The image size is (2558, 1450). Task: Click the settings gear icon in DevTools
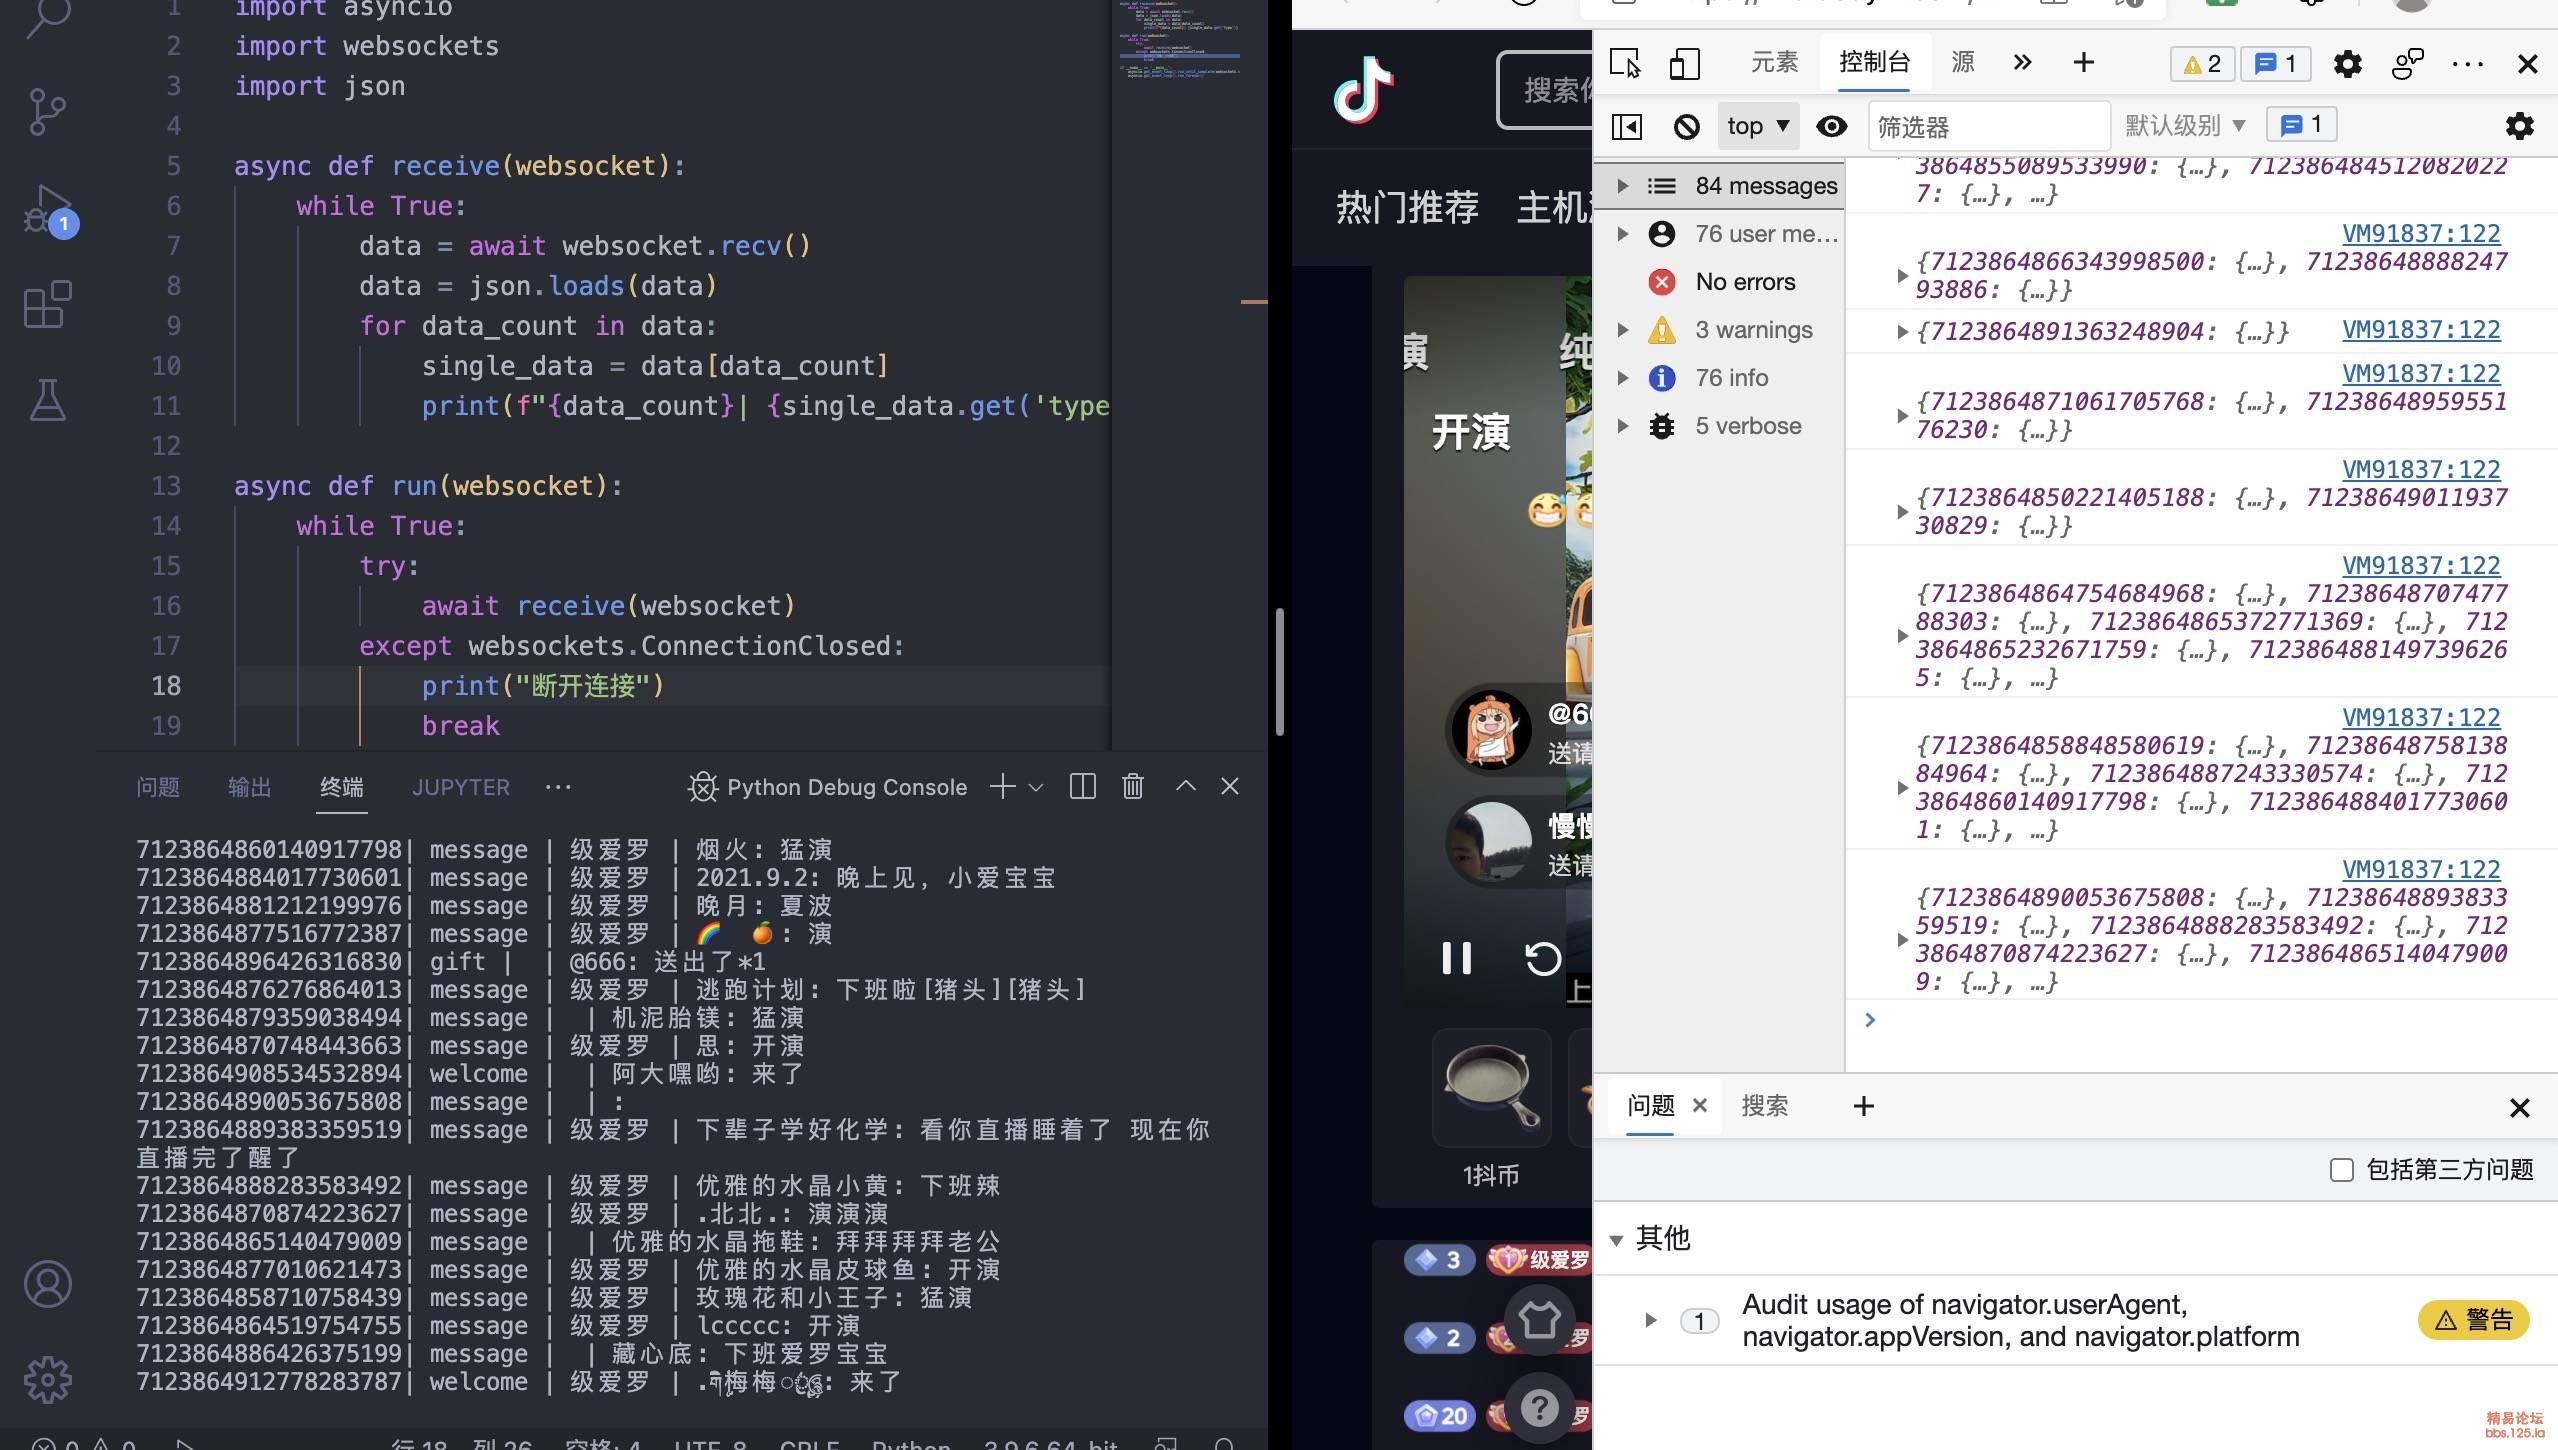[2347, 62]
